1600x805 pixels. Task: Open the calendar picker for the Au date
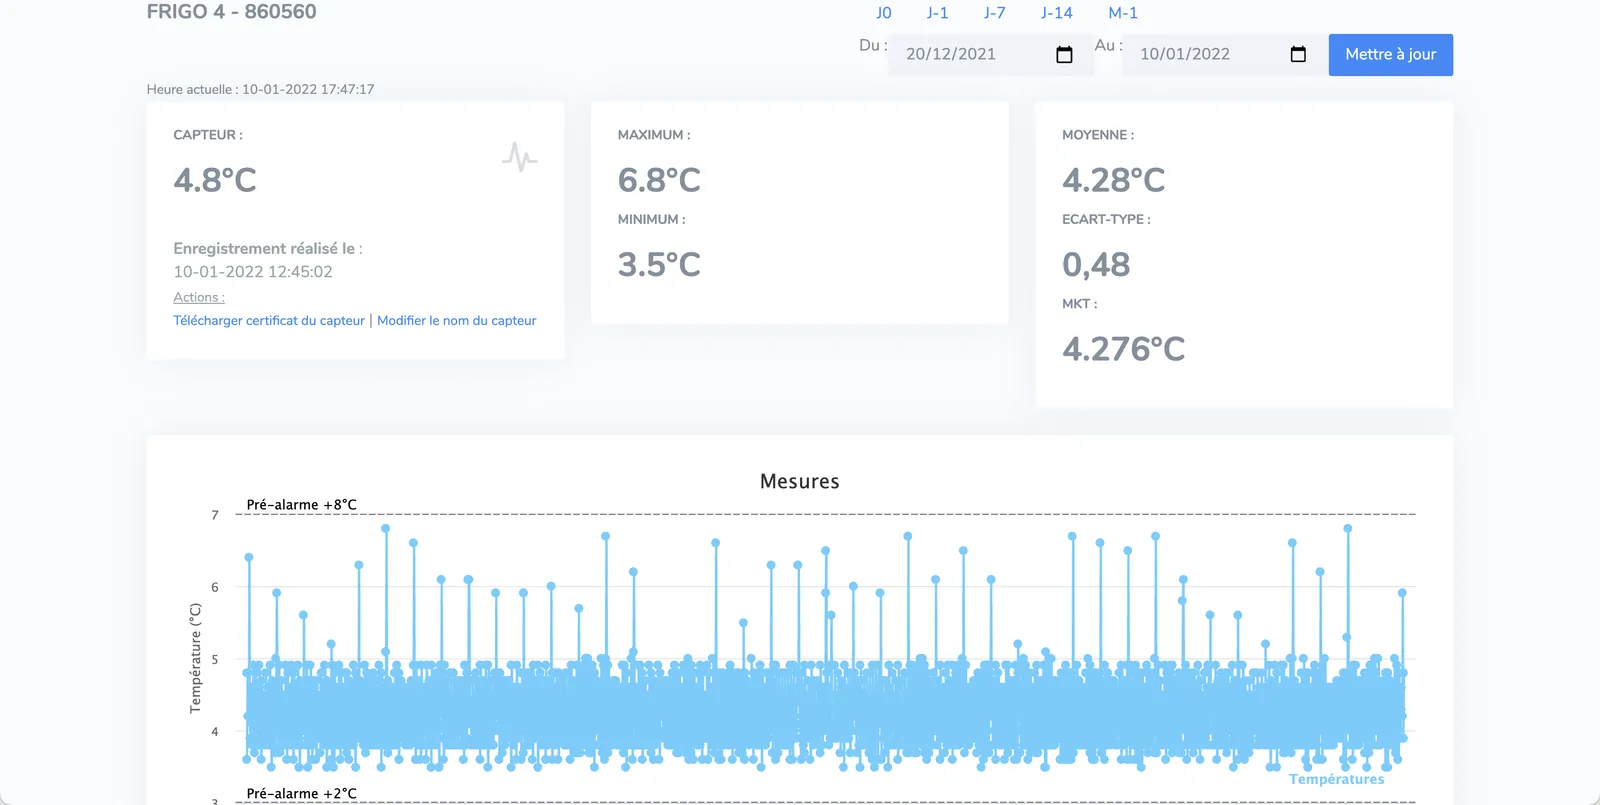1298,54
